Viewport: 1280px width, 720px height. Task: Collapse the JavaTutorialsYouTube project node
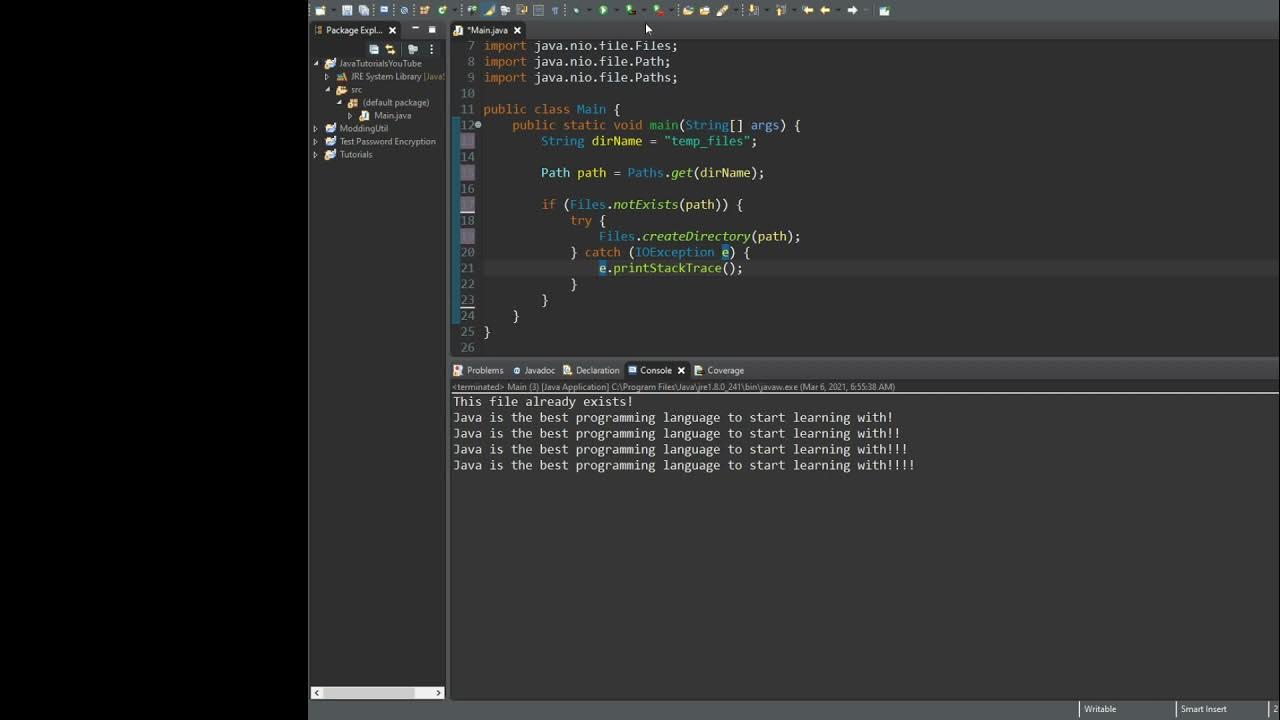coord(316,63)
